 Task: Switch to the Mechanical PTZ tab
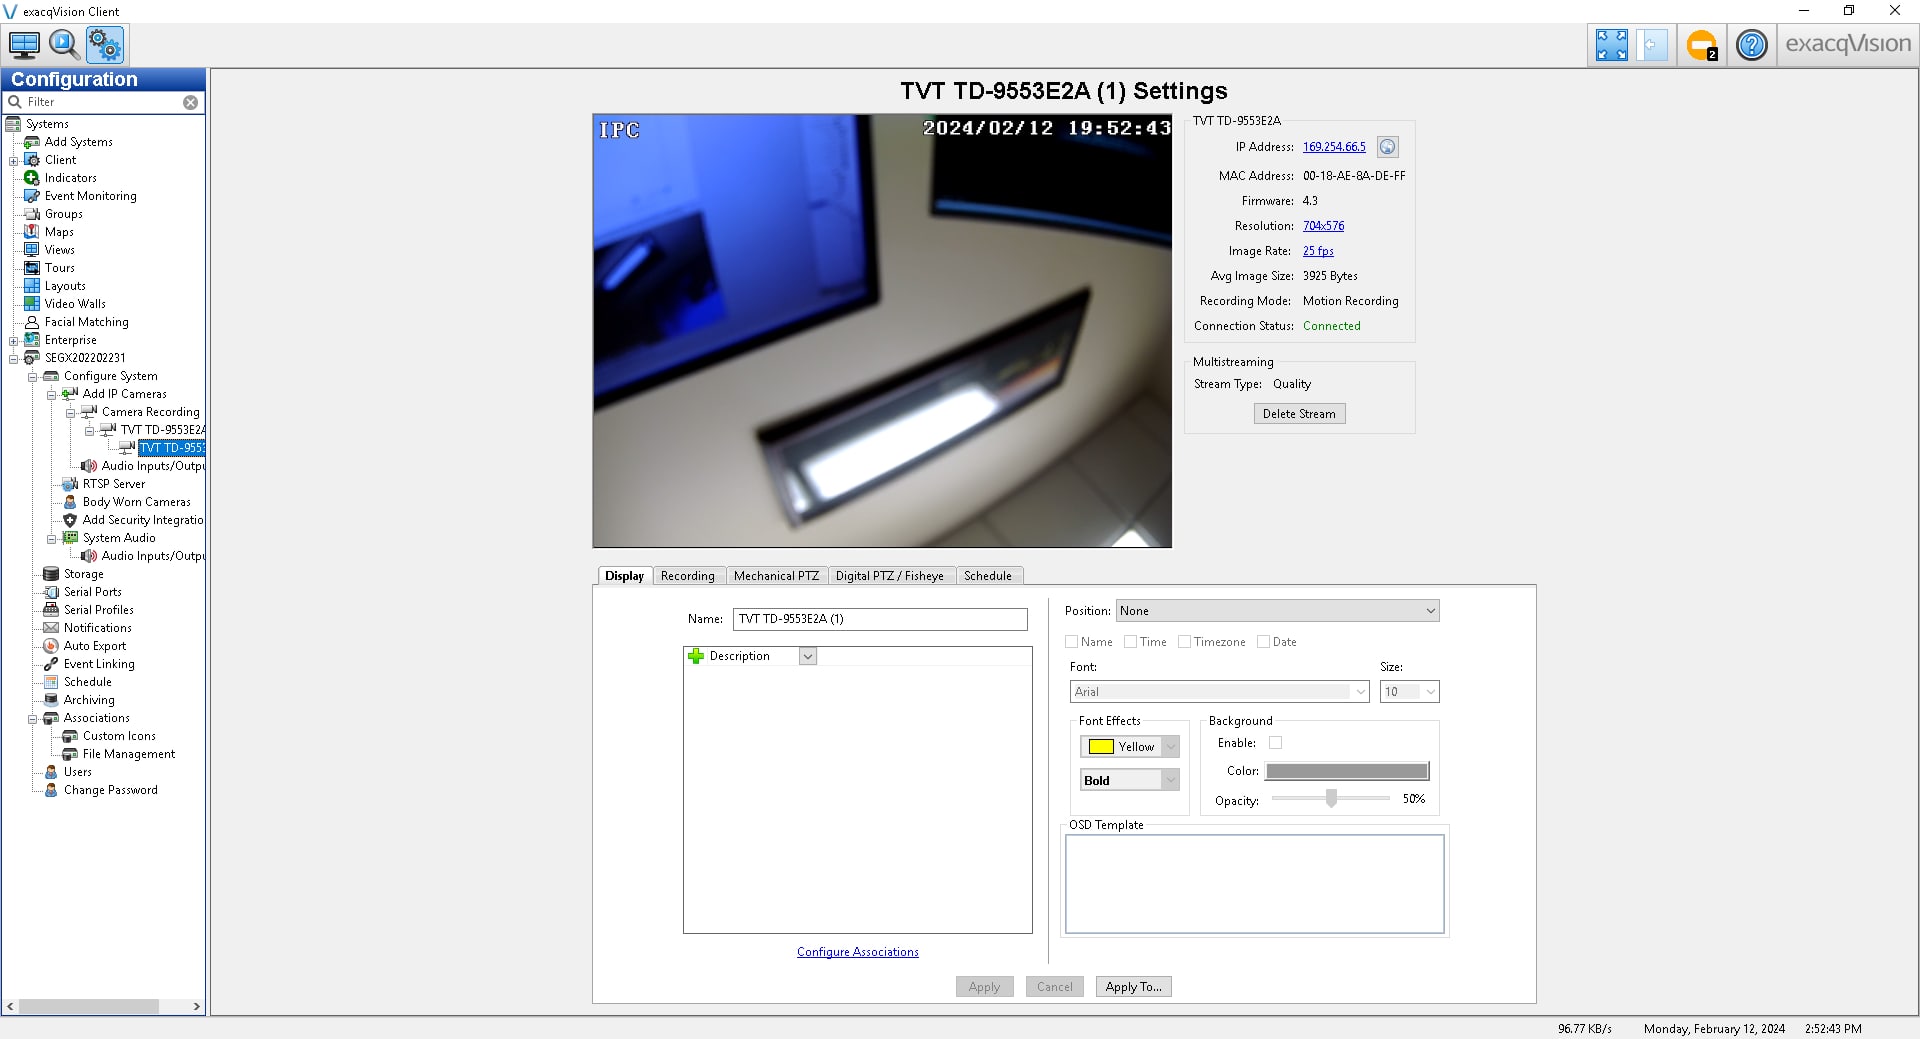776,576
